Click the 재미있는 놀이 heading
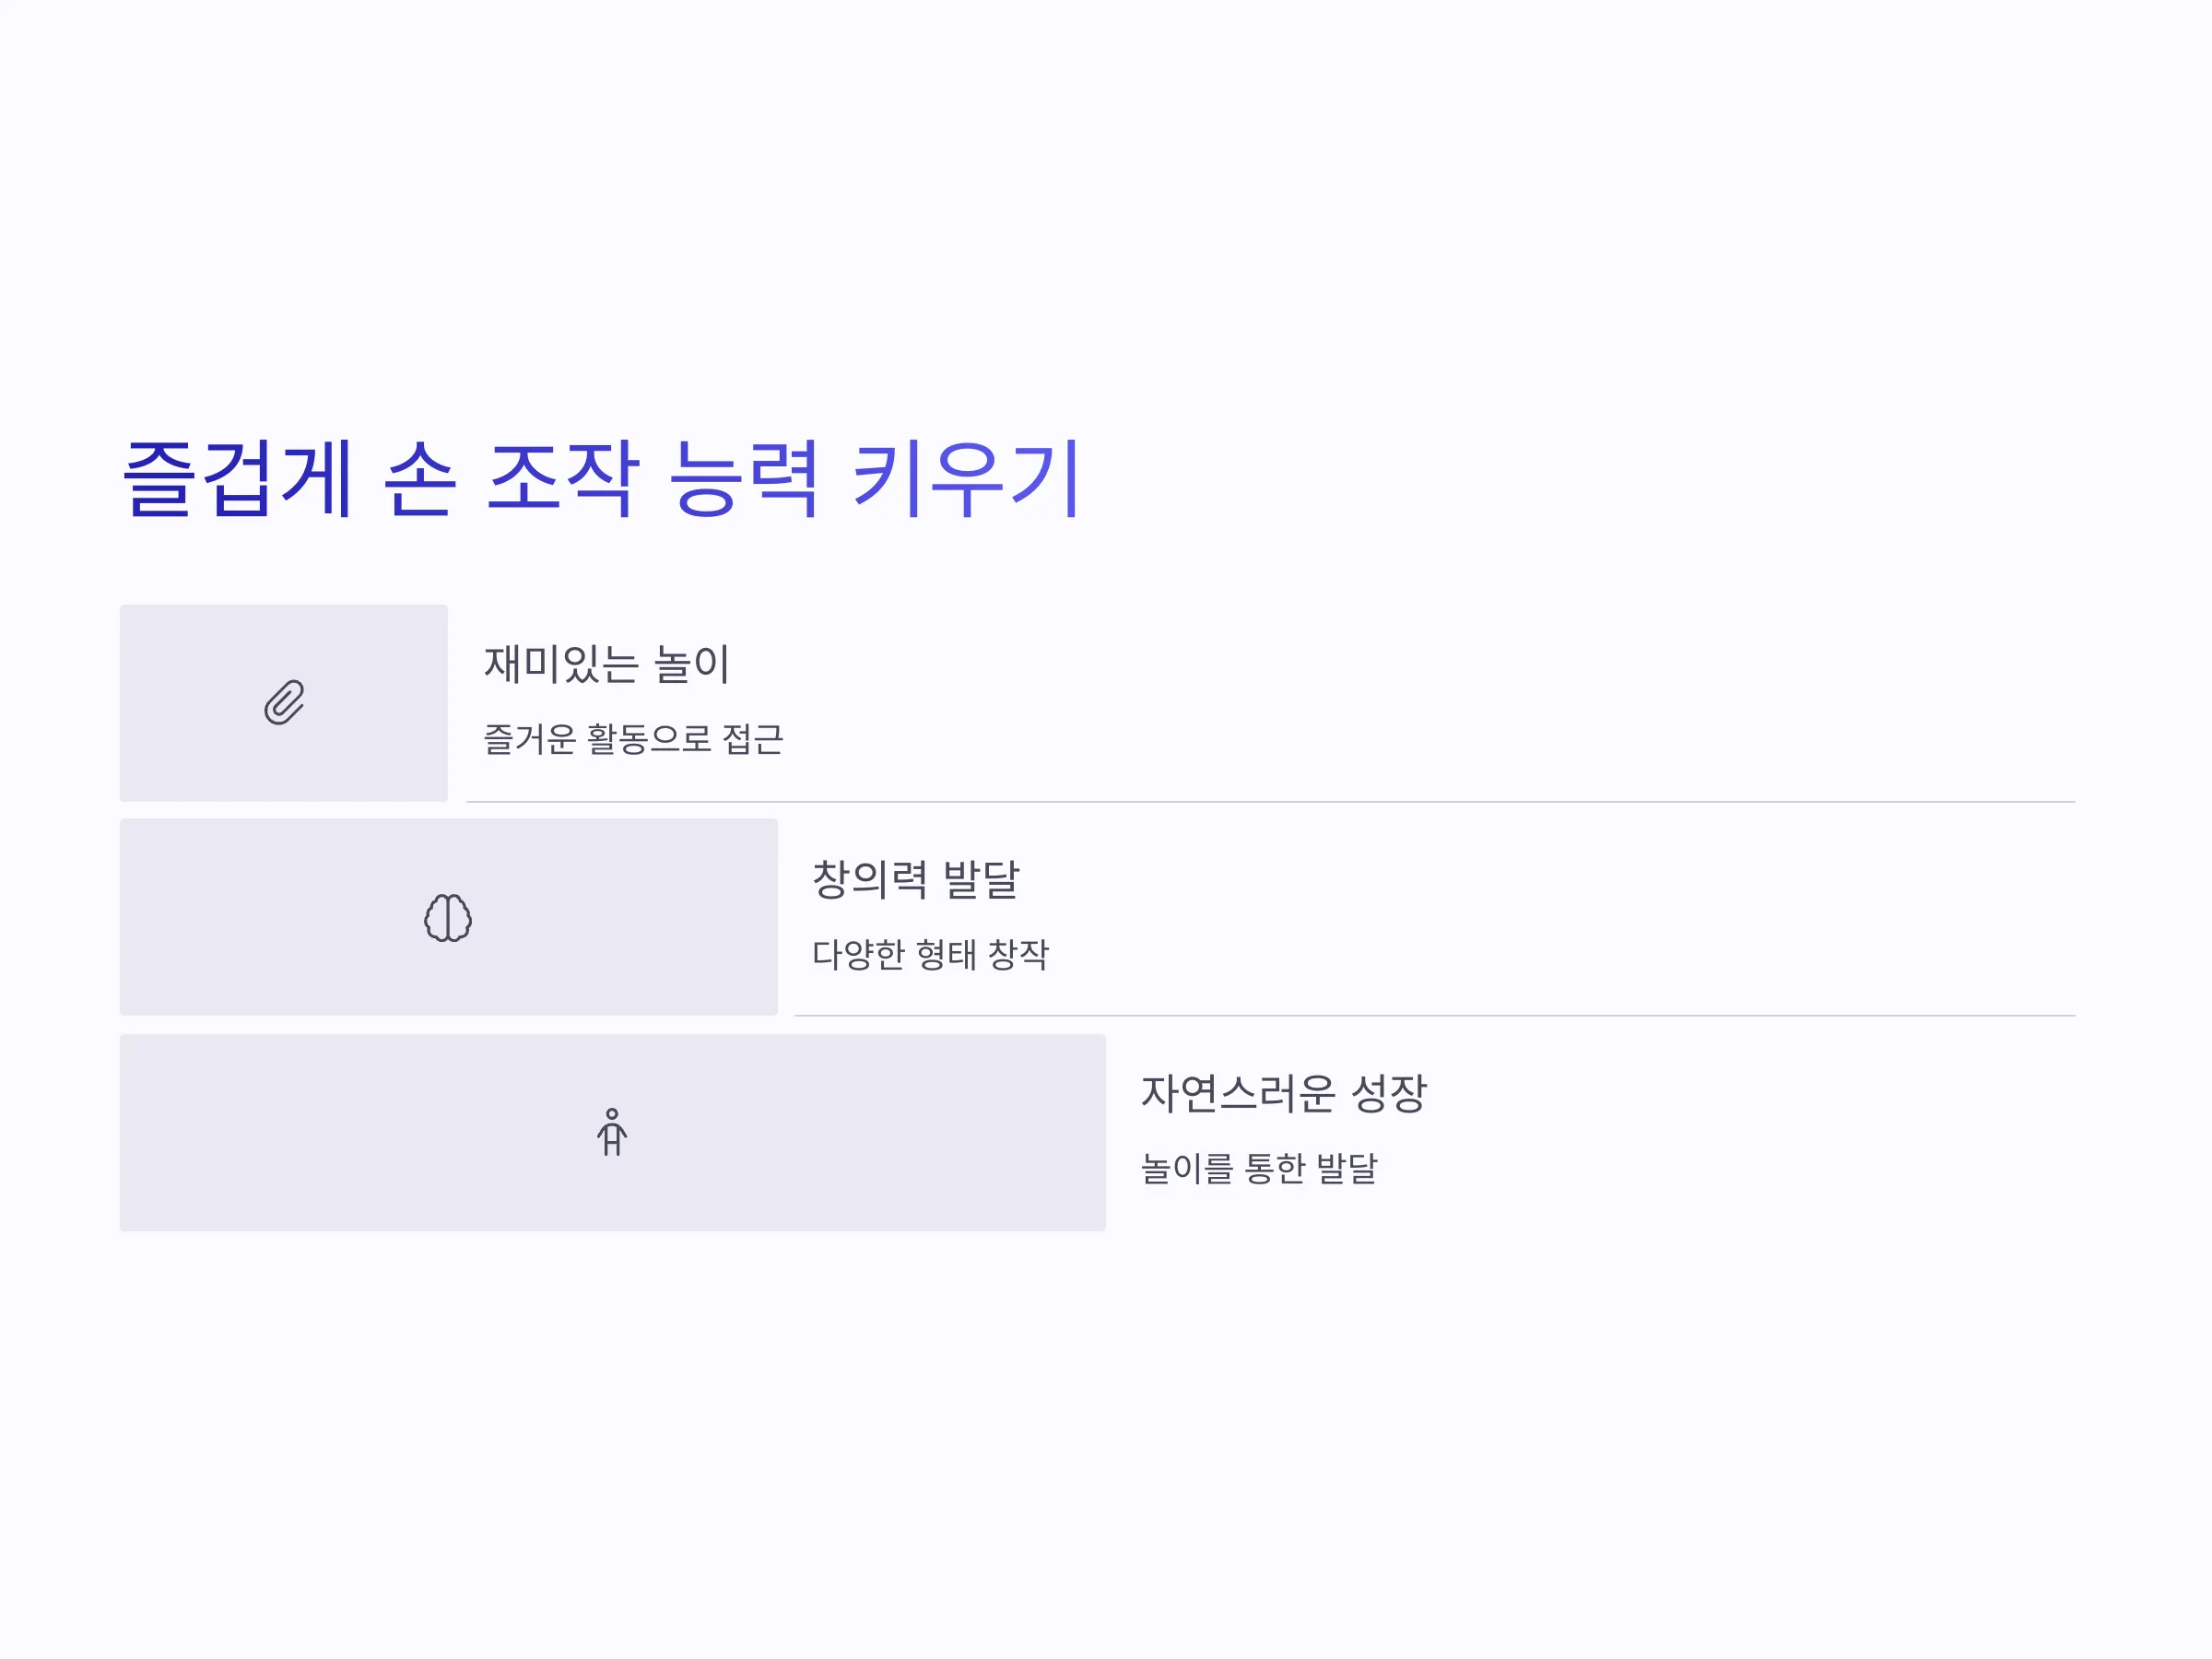 (x=607, y=664)
